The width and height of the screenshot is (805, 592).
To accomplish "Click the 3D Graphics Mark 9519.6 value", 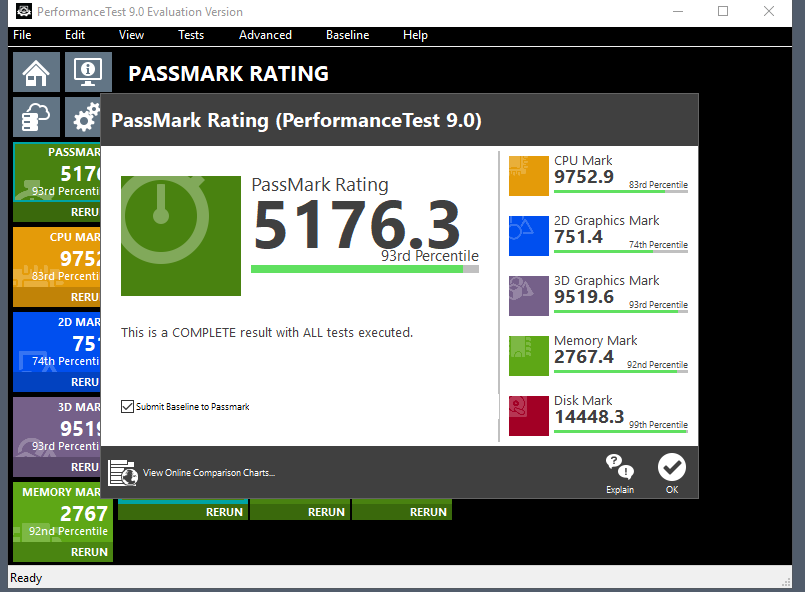I will pyautogui.click(x=584, y=297).
